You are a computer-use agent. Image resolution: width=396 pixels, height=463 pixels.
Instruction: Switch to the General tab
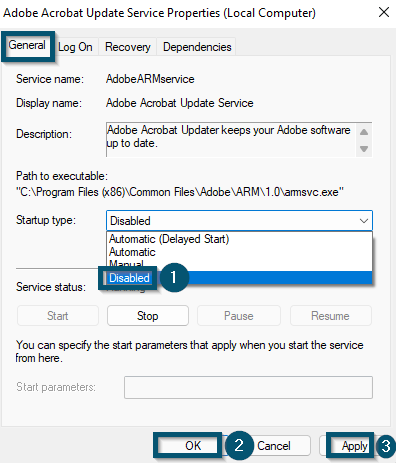point(27,45)
